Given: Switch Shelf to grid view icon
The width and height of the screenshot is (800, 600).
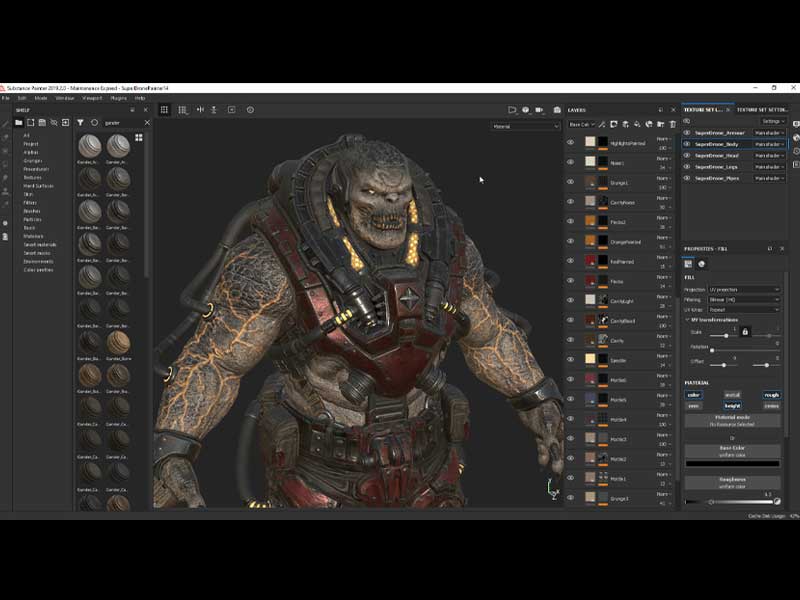Looking at the screenshot, I should pos(139,137).
